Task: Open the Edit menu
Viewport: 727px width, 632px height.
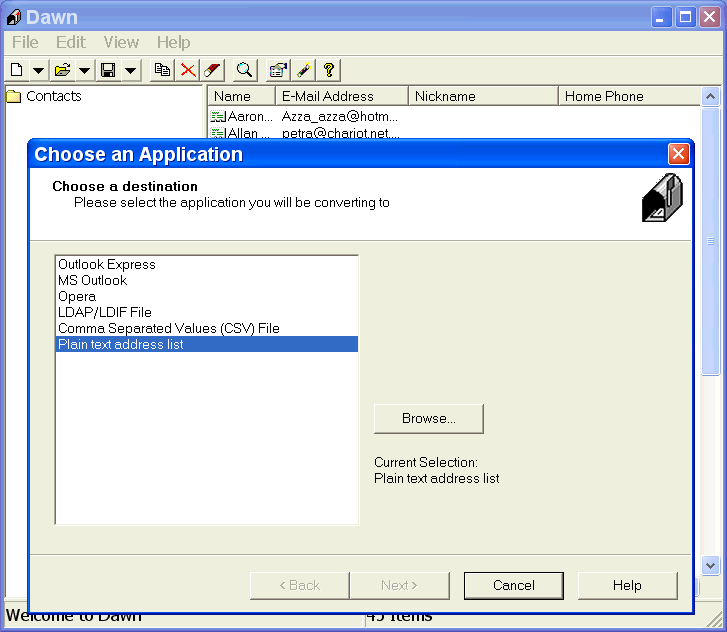Action: click(x=70, y=42)
